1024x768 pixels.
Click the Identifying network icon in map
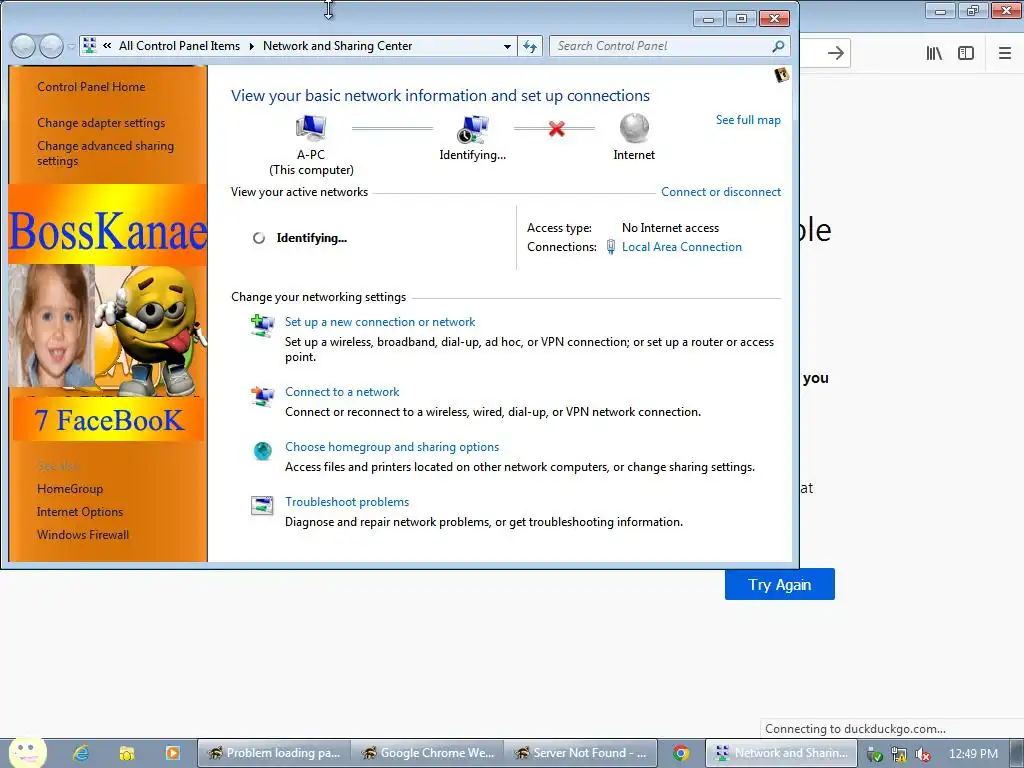[472, 129]
